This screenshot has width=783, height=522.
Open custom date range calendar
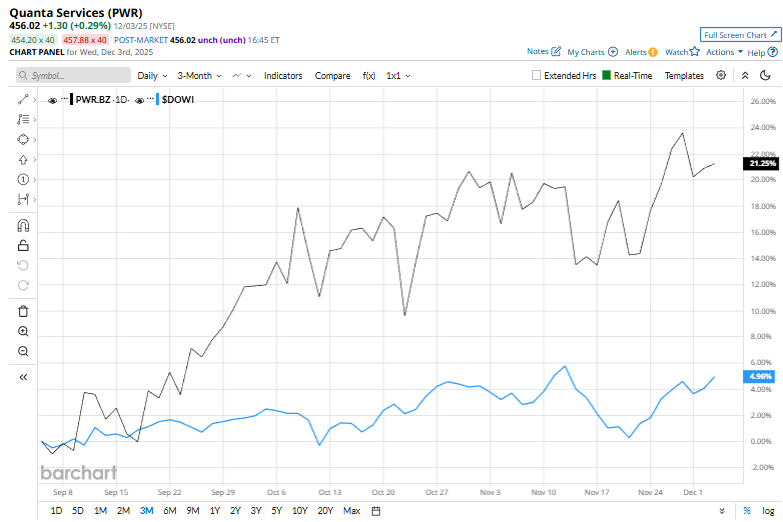coord(376,511)
